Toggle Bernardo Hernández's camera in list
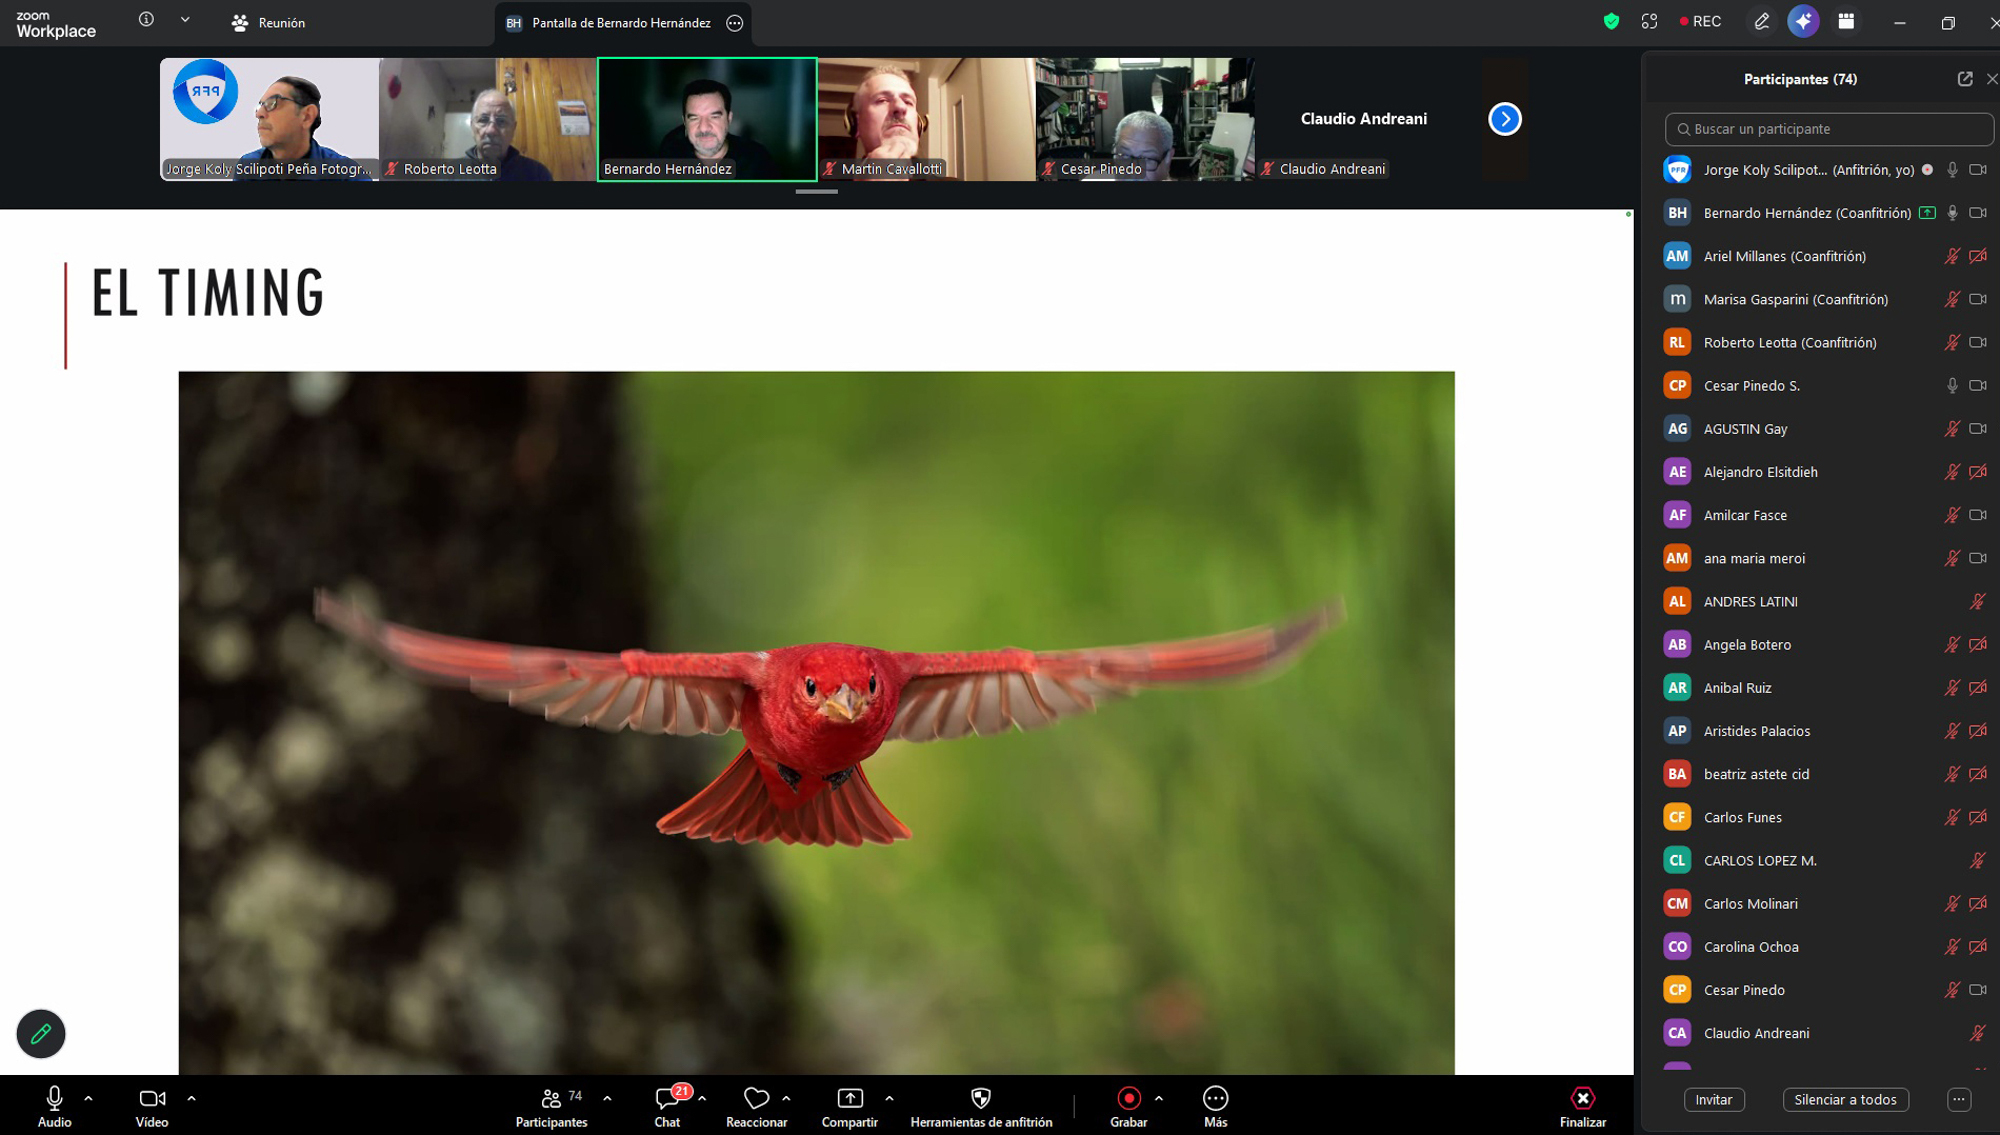The height and width of the screenshot is (1135, 2000). (1978, 213)
